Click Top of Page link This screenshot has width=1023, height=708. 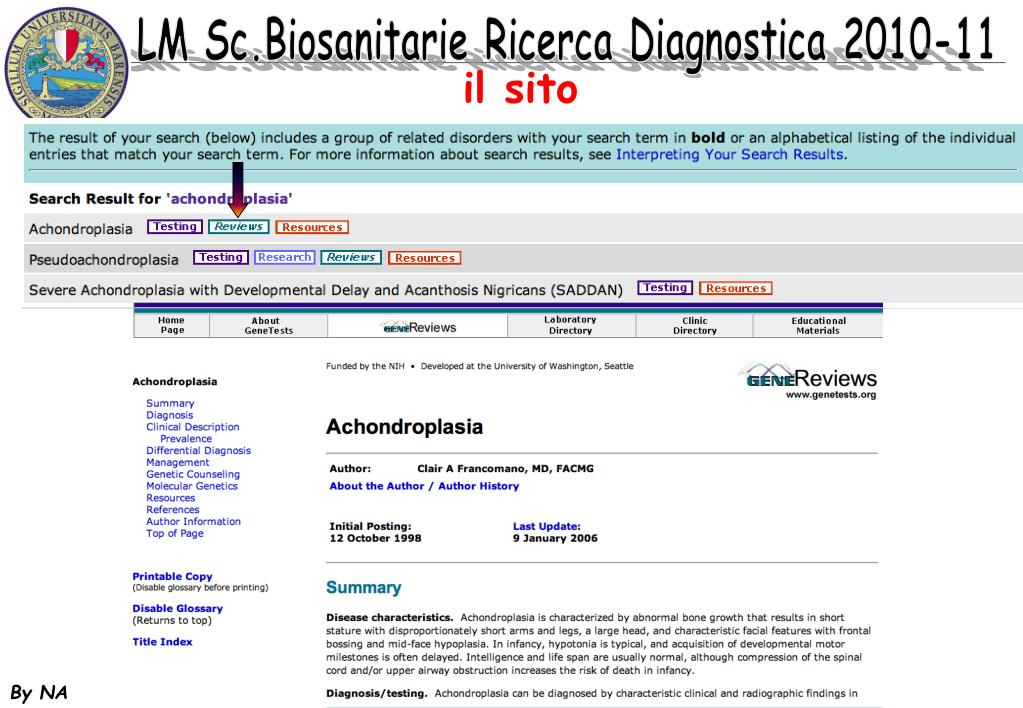point(175,533)
